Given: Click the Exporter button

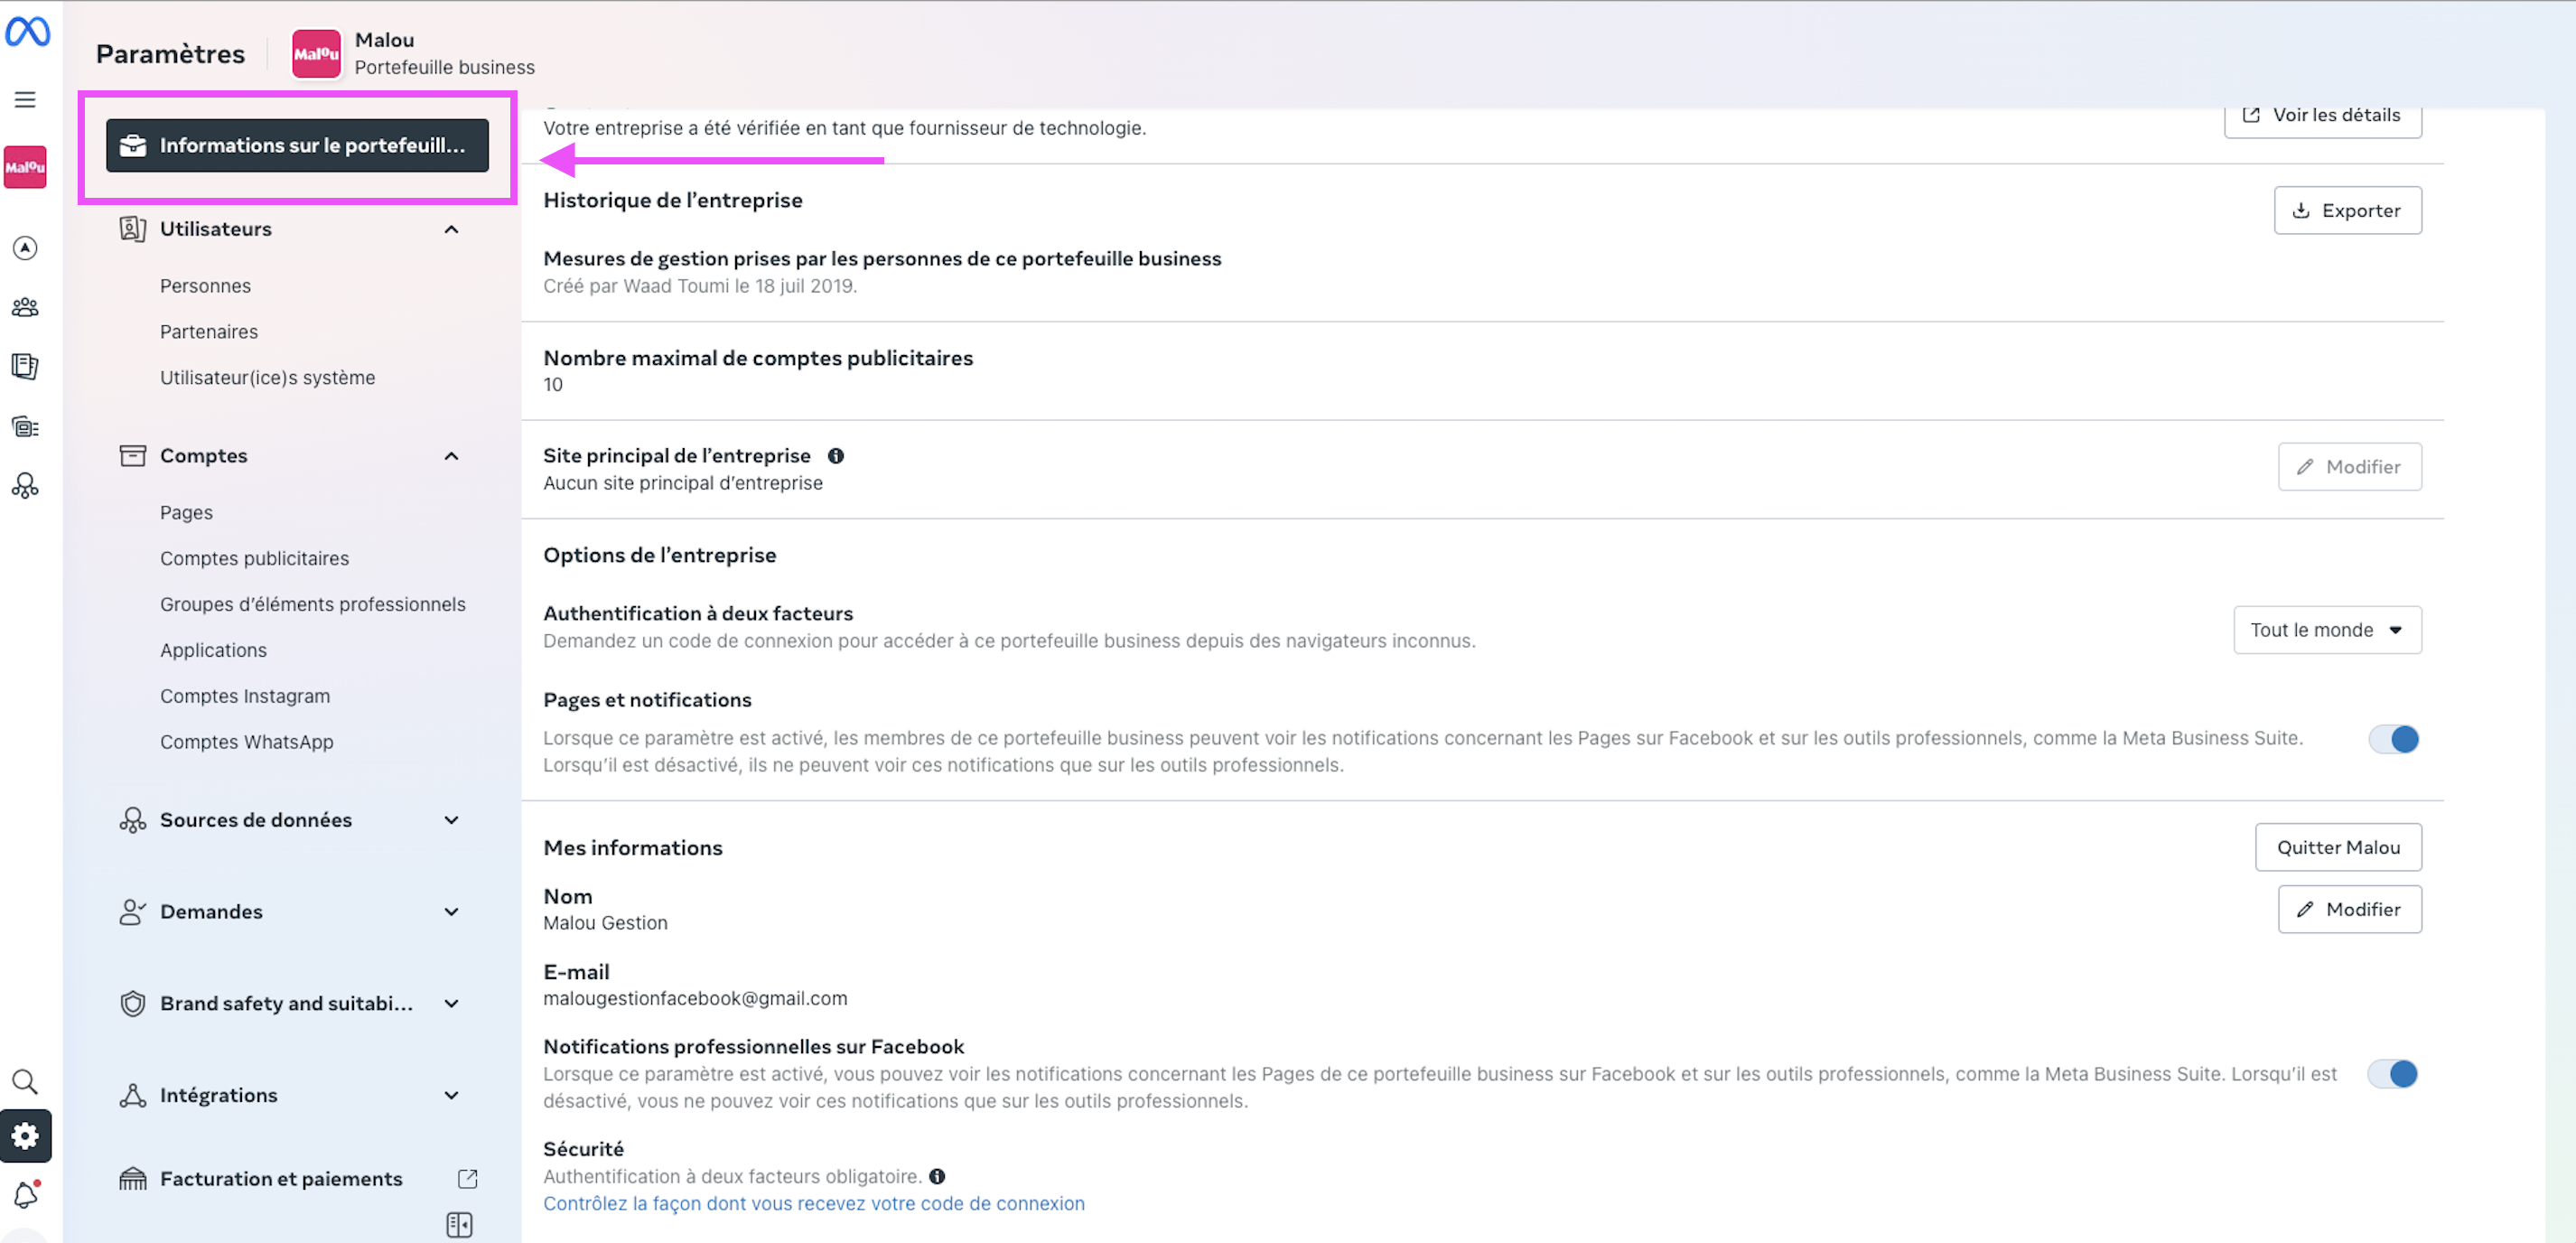Looking at the screenshot, I should tap(2347, 210).
